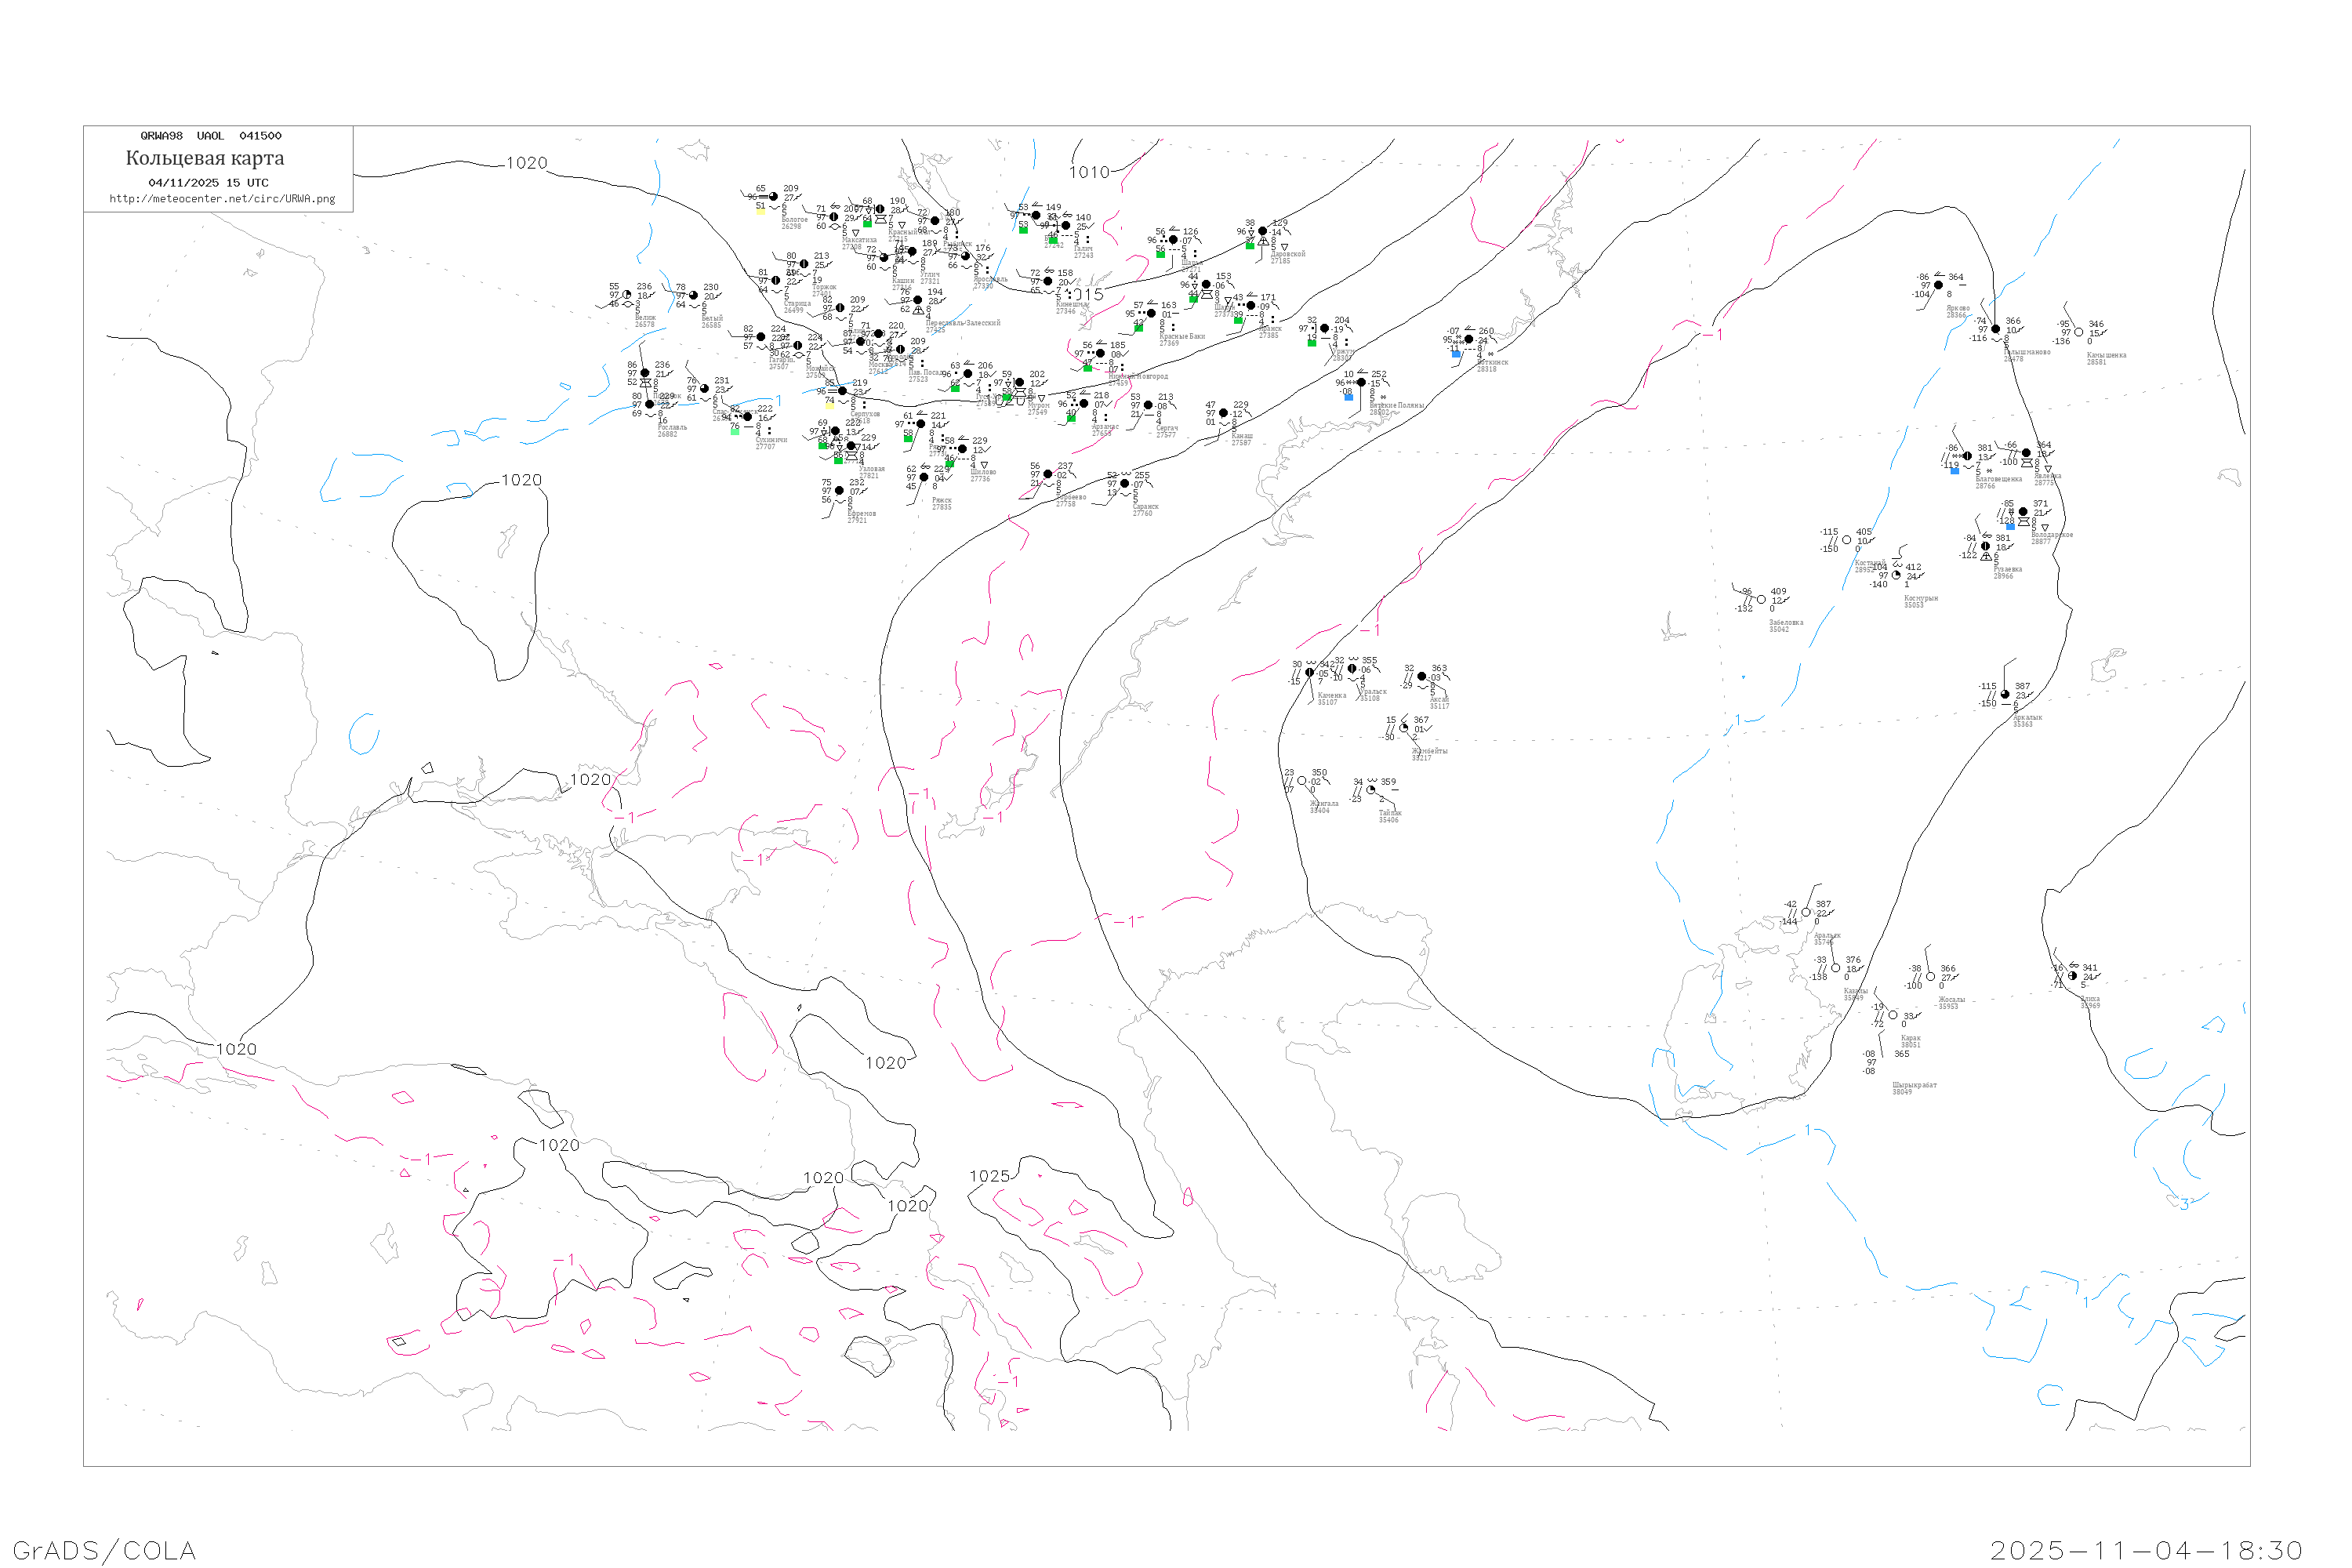Click the Аркалык station marker symbol
Viewport: 2352px width, 1568px height.
2004,694
